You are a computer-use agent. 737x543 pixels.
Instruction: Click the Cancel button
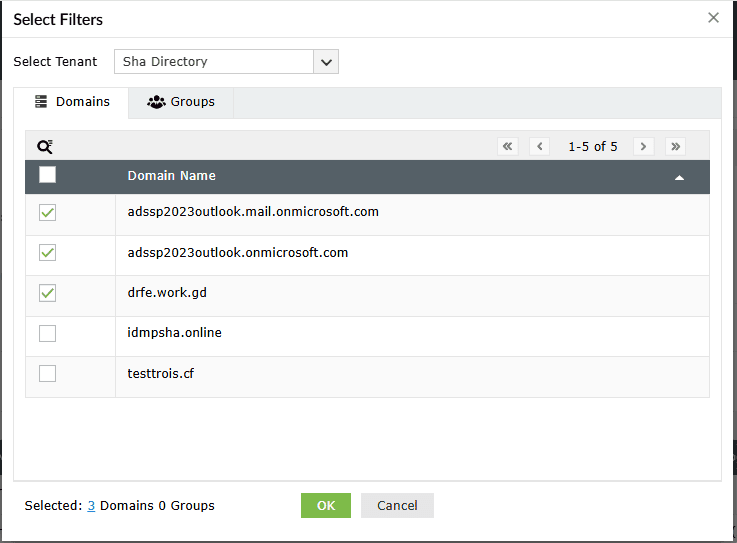397,505
